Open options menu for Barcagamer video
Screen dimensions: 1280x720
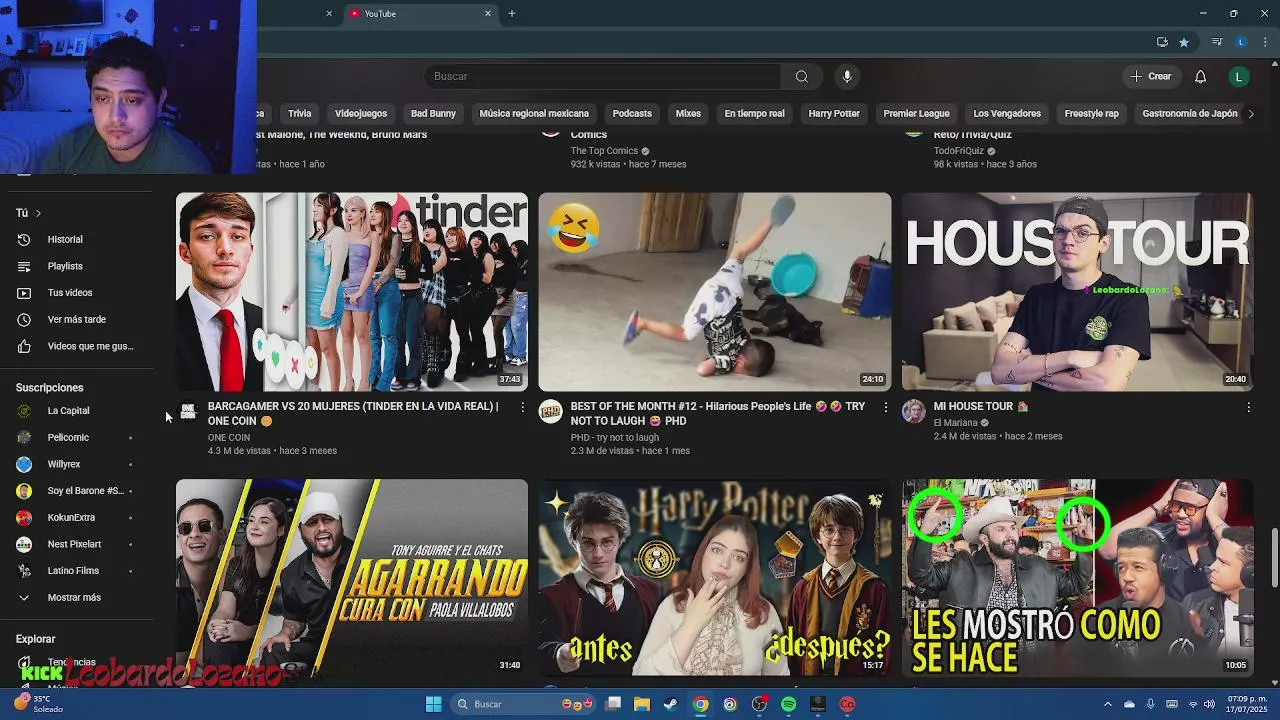[522, 407]
